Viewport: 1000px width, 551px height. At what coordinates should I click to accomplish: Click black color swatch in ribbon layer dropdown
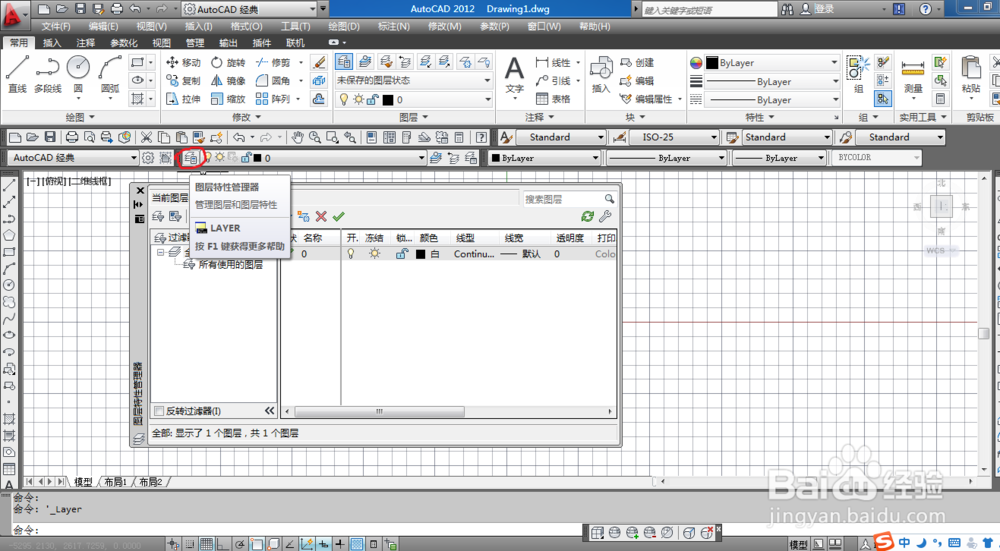click(388, 99)
